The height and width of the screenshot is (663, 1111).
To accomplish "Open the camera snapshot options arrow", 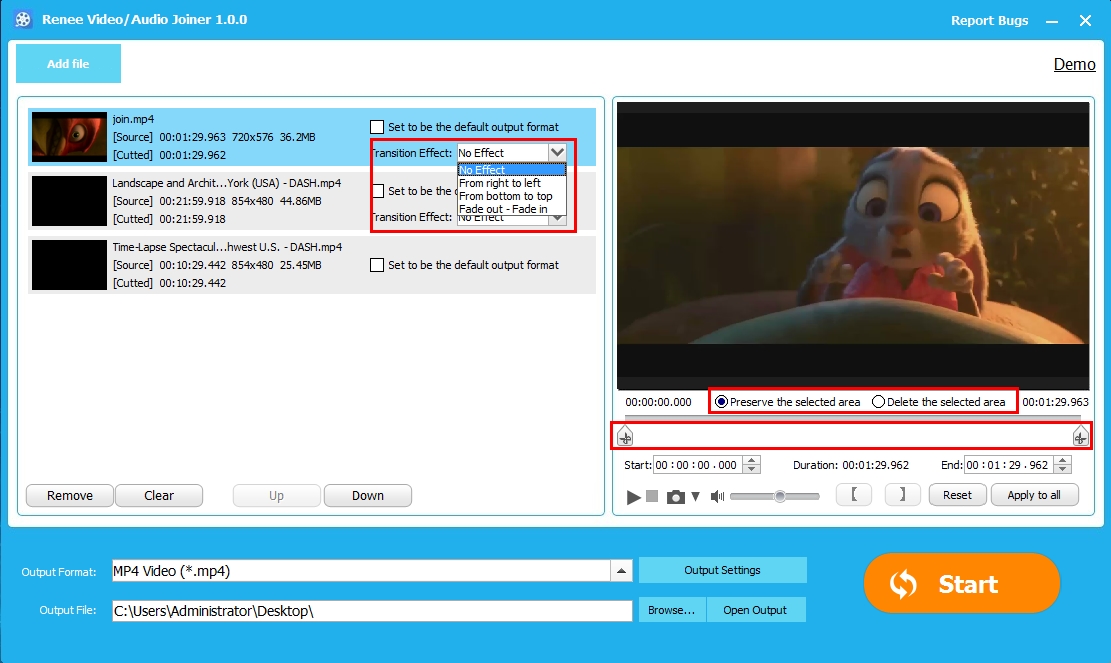I will (x=696, y=496).
